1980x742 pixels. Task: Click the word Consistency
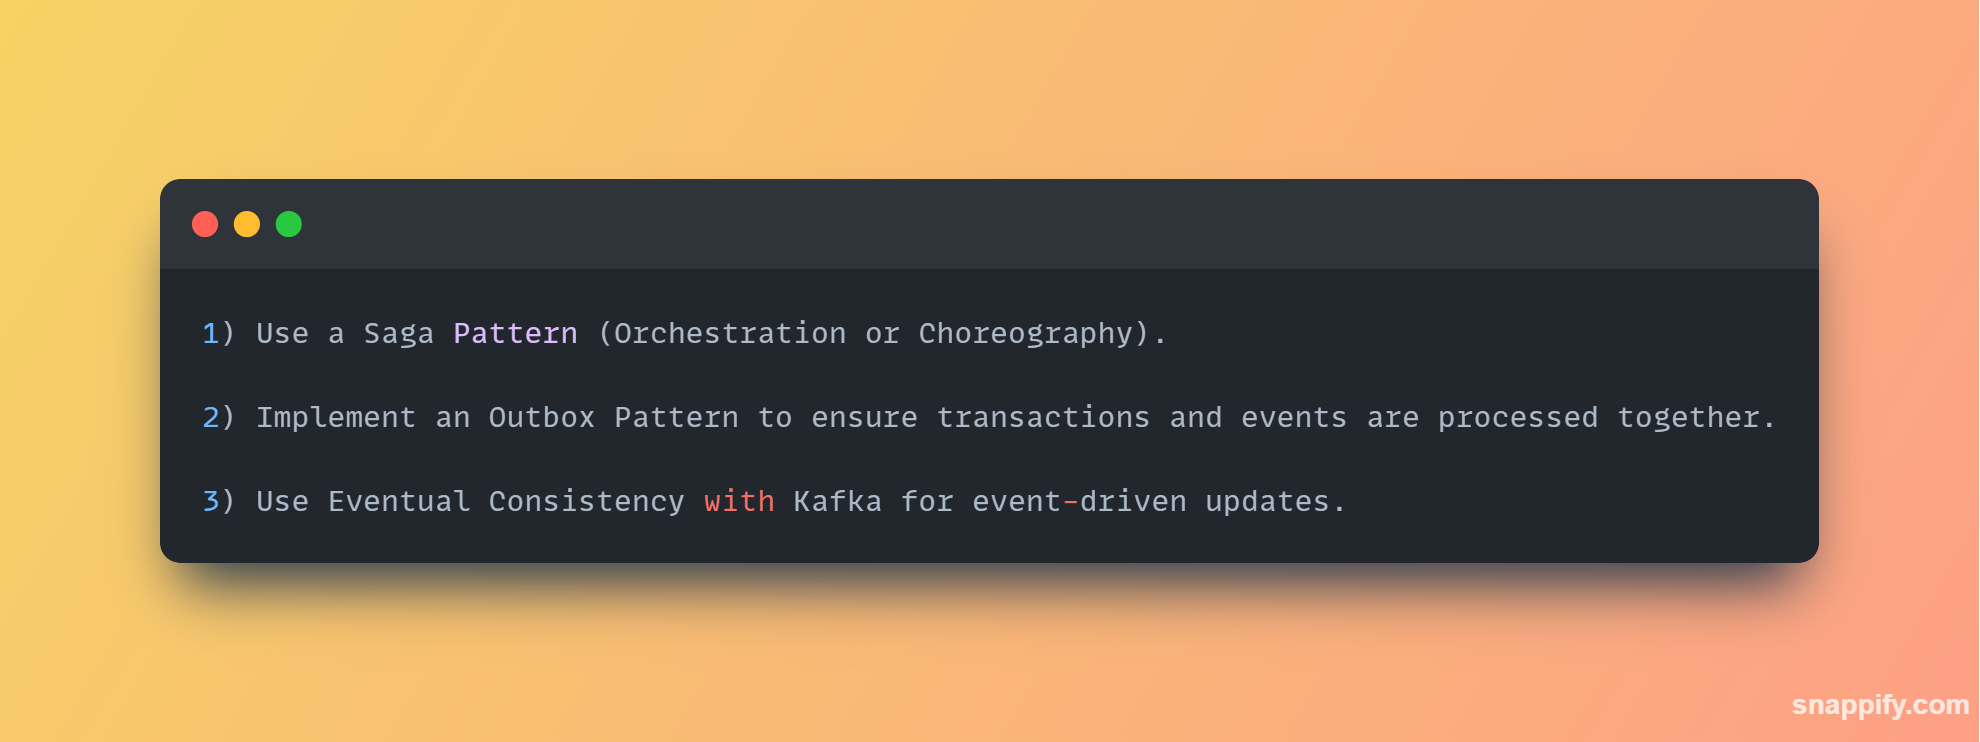pyautogui.click(x=587, y=502)
